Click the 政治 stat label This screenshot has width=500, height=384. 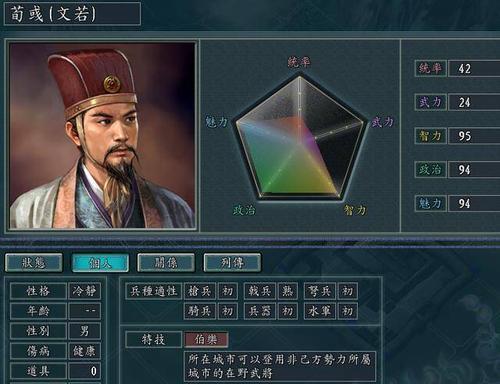coord(430,170)
